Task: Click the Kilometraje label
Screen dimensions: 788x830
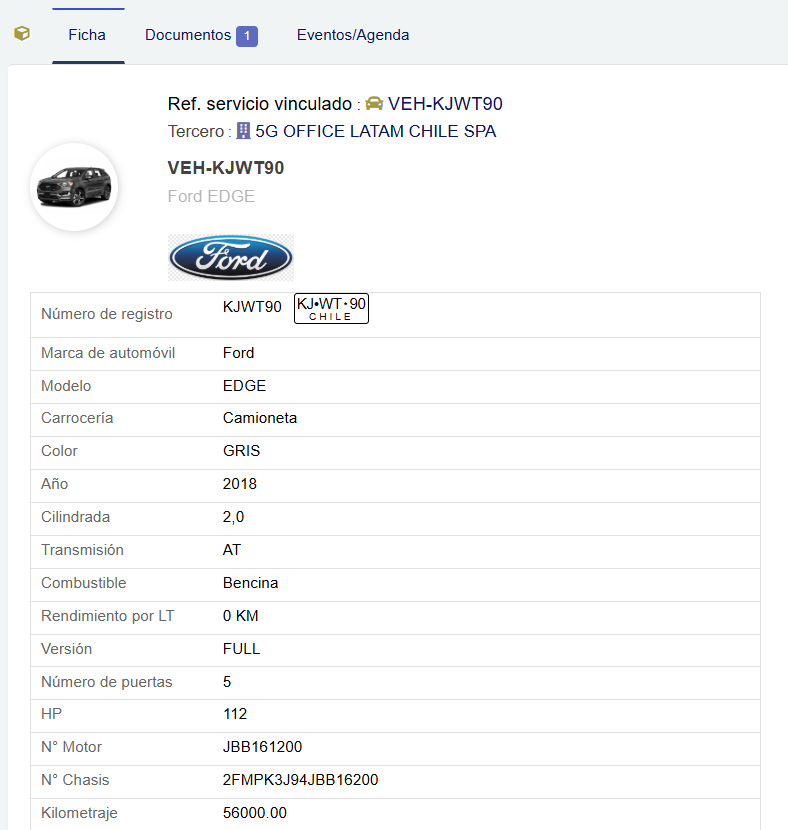Action: [x=79, y=813]
